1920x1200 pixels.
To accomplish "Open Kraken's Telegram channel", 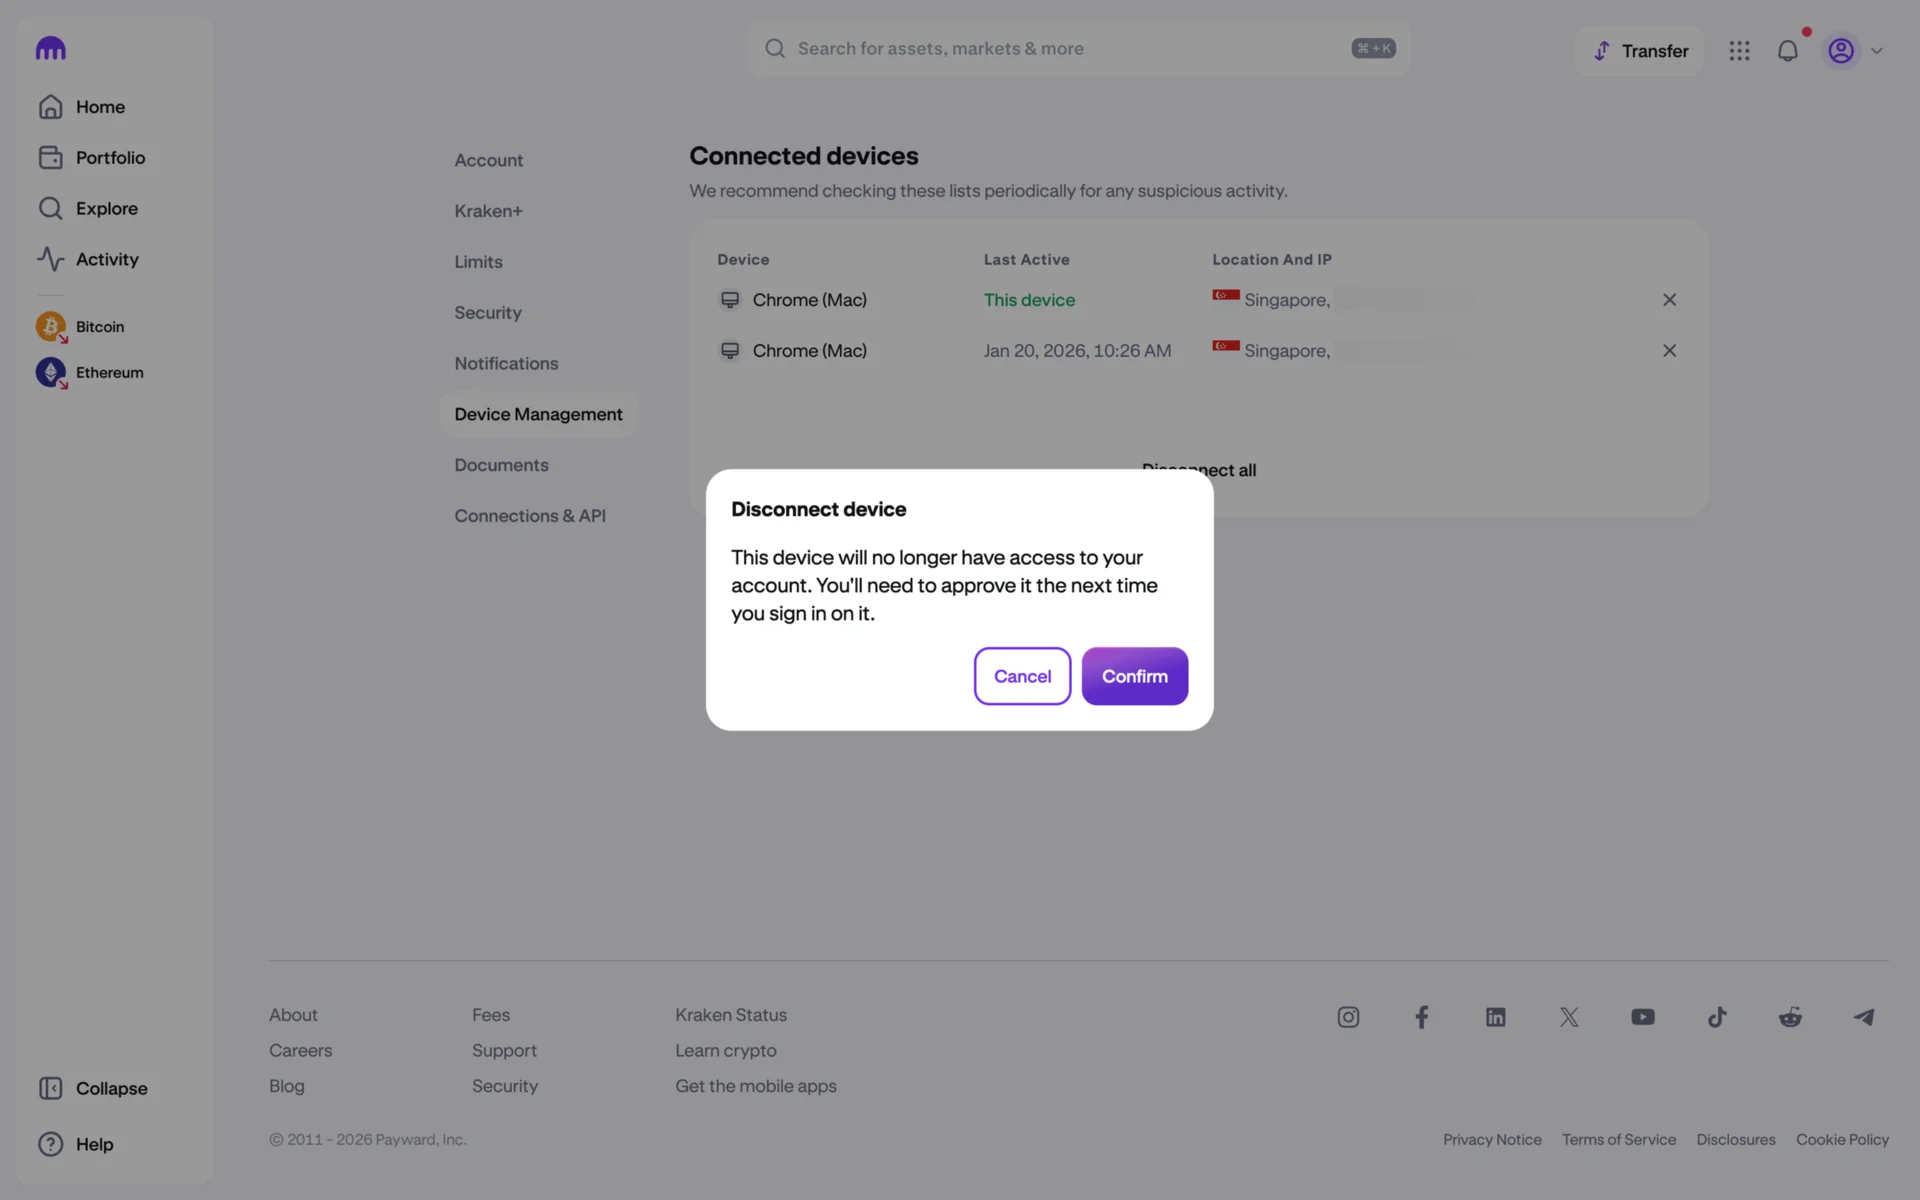I will 1864,1017.
